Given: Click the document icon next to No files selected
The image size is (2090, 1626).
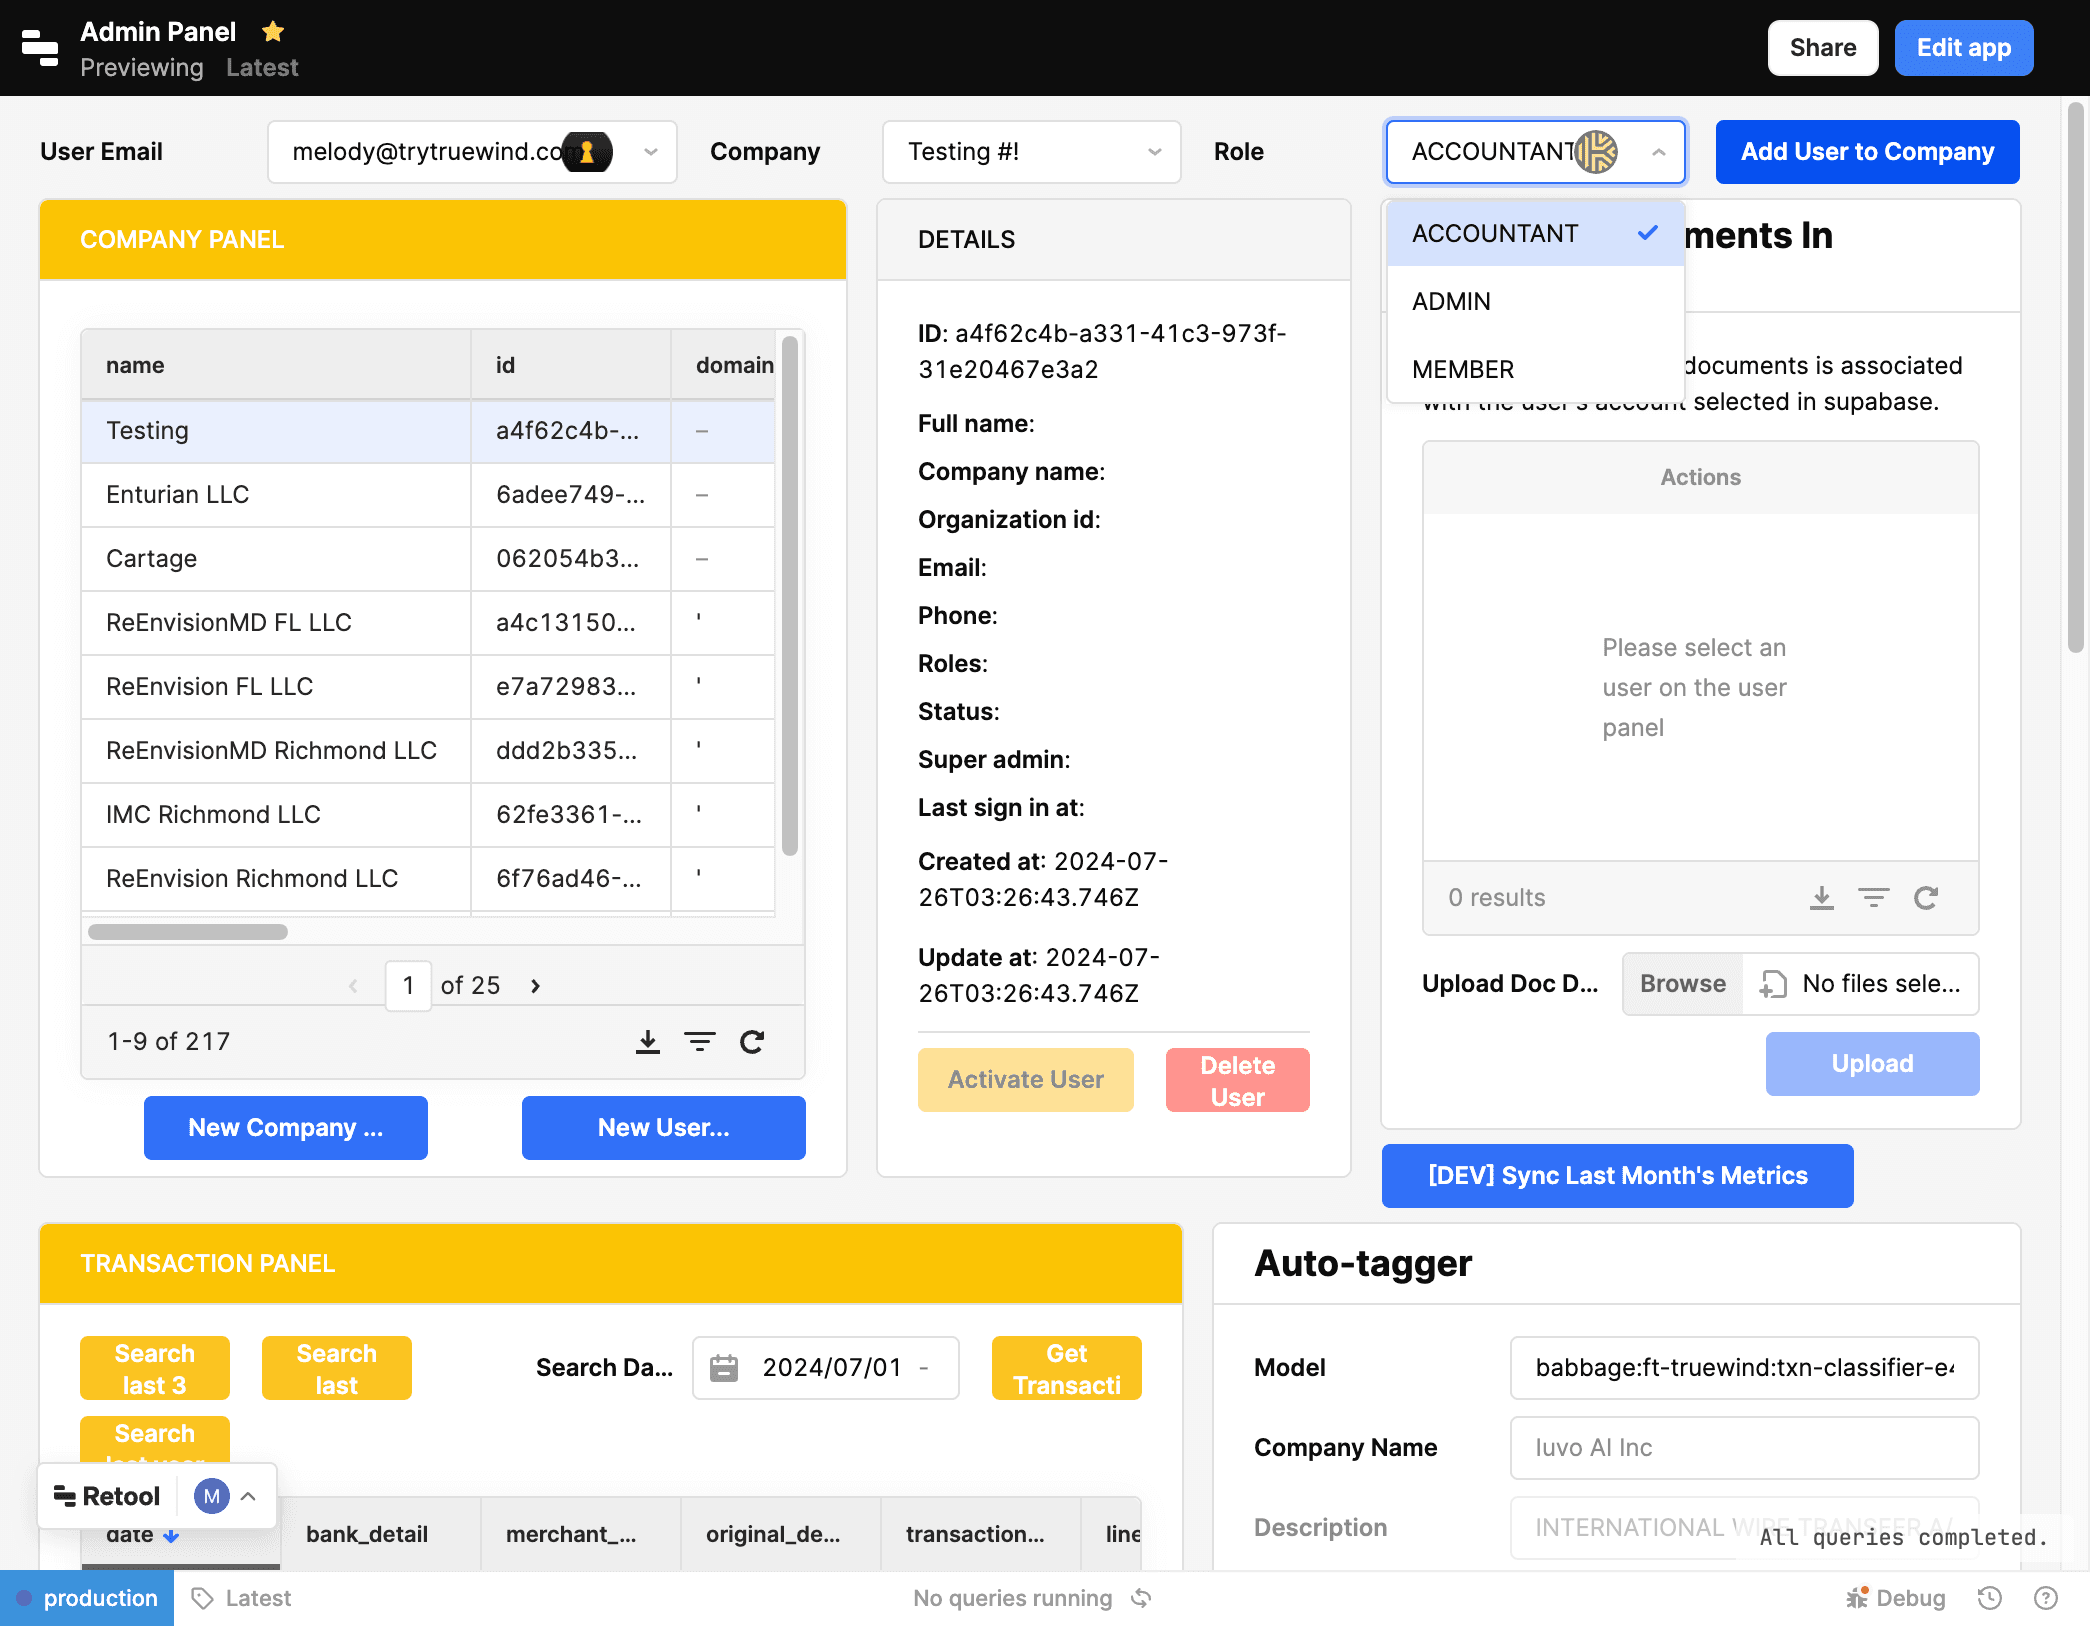Looking at the screenshot, I should pos(1774,983).
